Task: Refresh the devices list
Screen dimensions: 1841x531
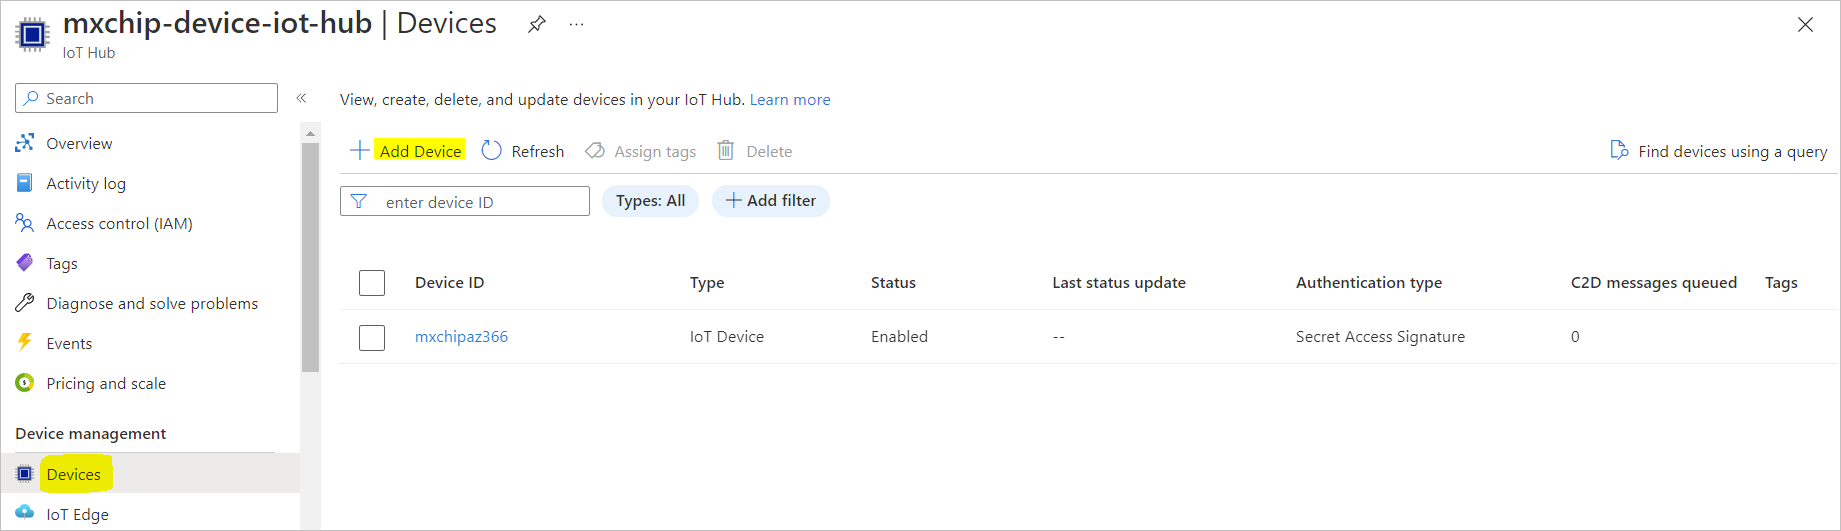Action: point(537,151)
